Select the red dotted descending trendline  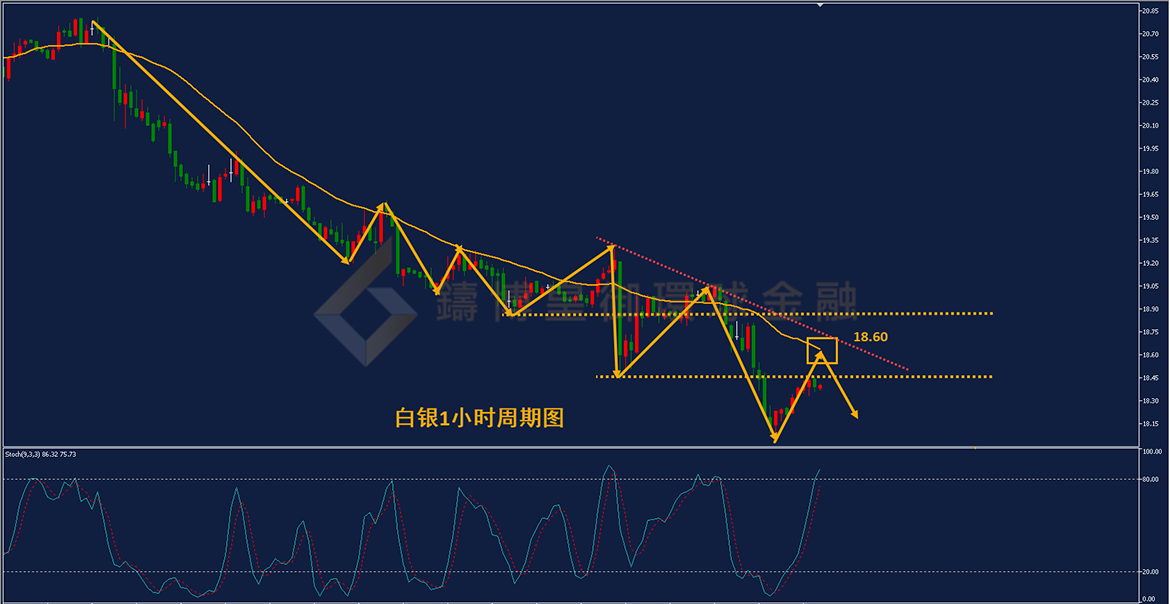[752, 304]
